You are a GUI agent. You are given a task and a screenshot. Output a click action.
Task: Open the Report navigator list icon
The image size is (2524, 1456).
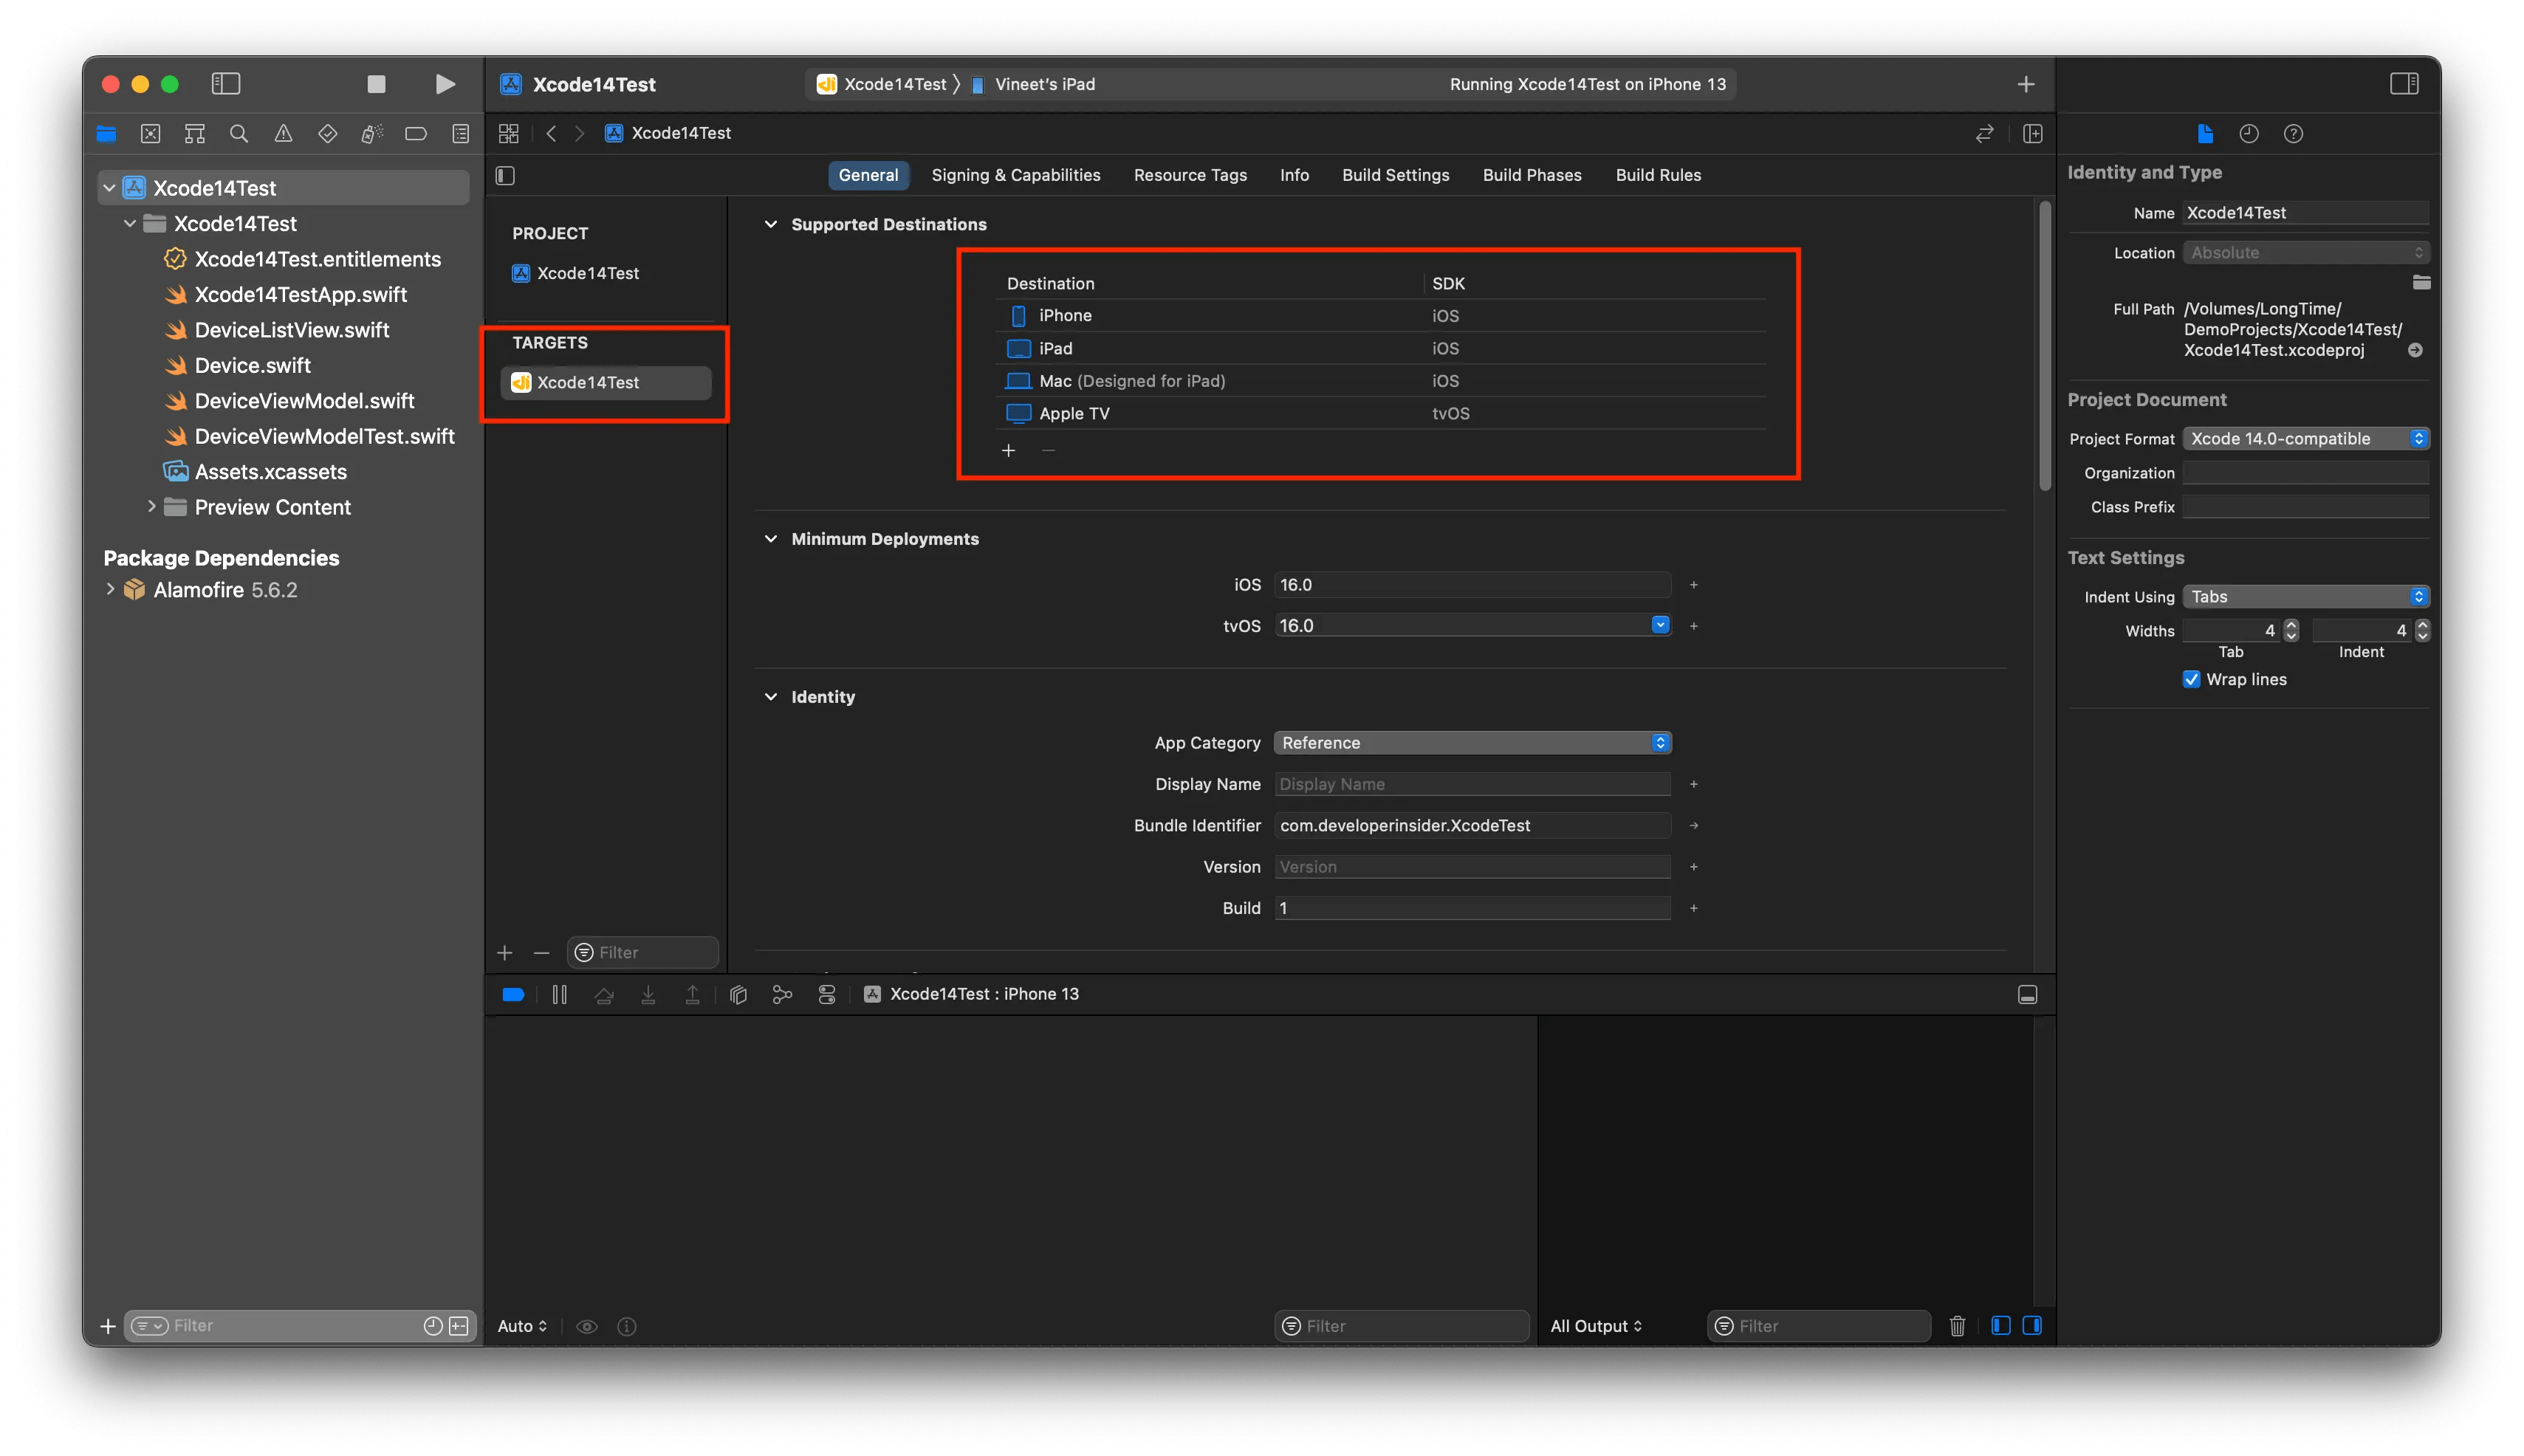point(460,133)
